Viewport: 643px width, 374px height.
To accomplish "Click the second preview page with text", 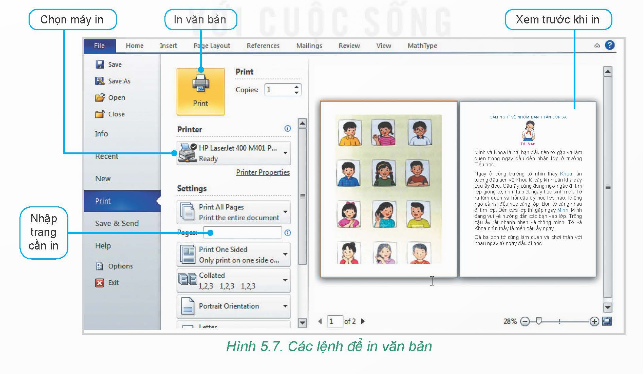I will click(528, 189).
